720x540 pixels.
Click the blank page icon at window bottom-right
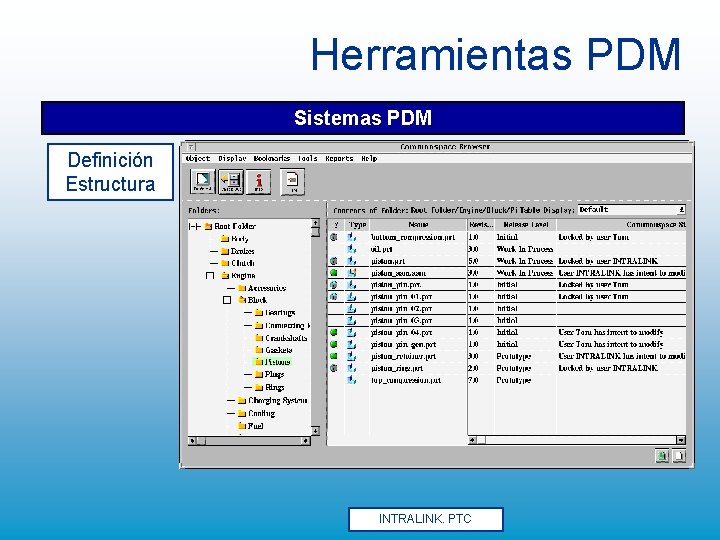[x=679, y=456]
